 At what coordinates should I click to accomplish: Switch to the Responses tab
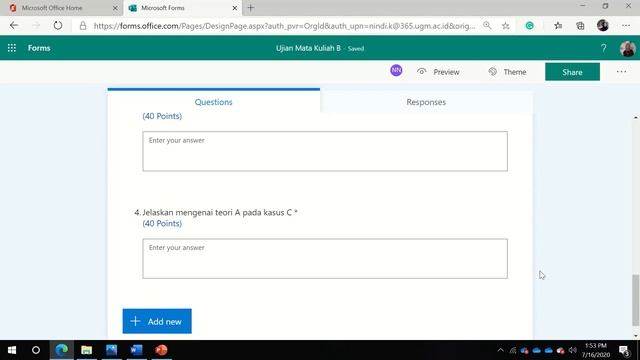pos(426,102)
